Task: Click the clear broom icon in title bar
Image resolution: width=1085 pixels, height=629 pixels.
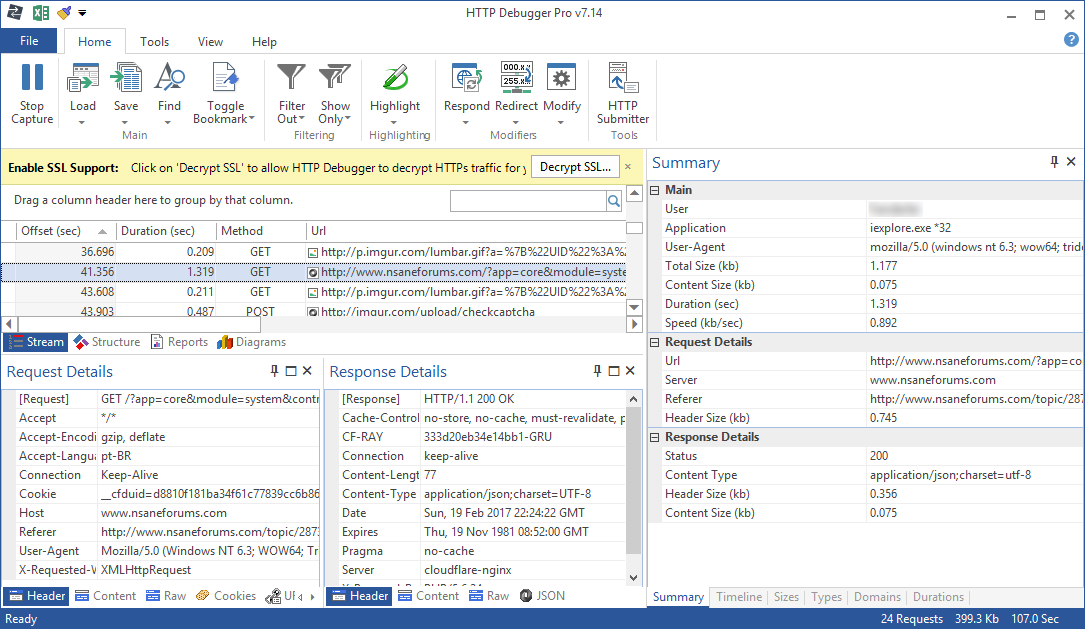Action: (x=64, y=12)
